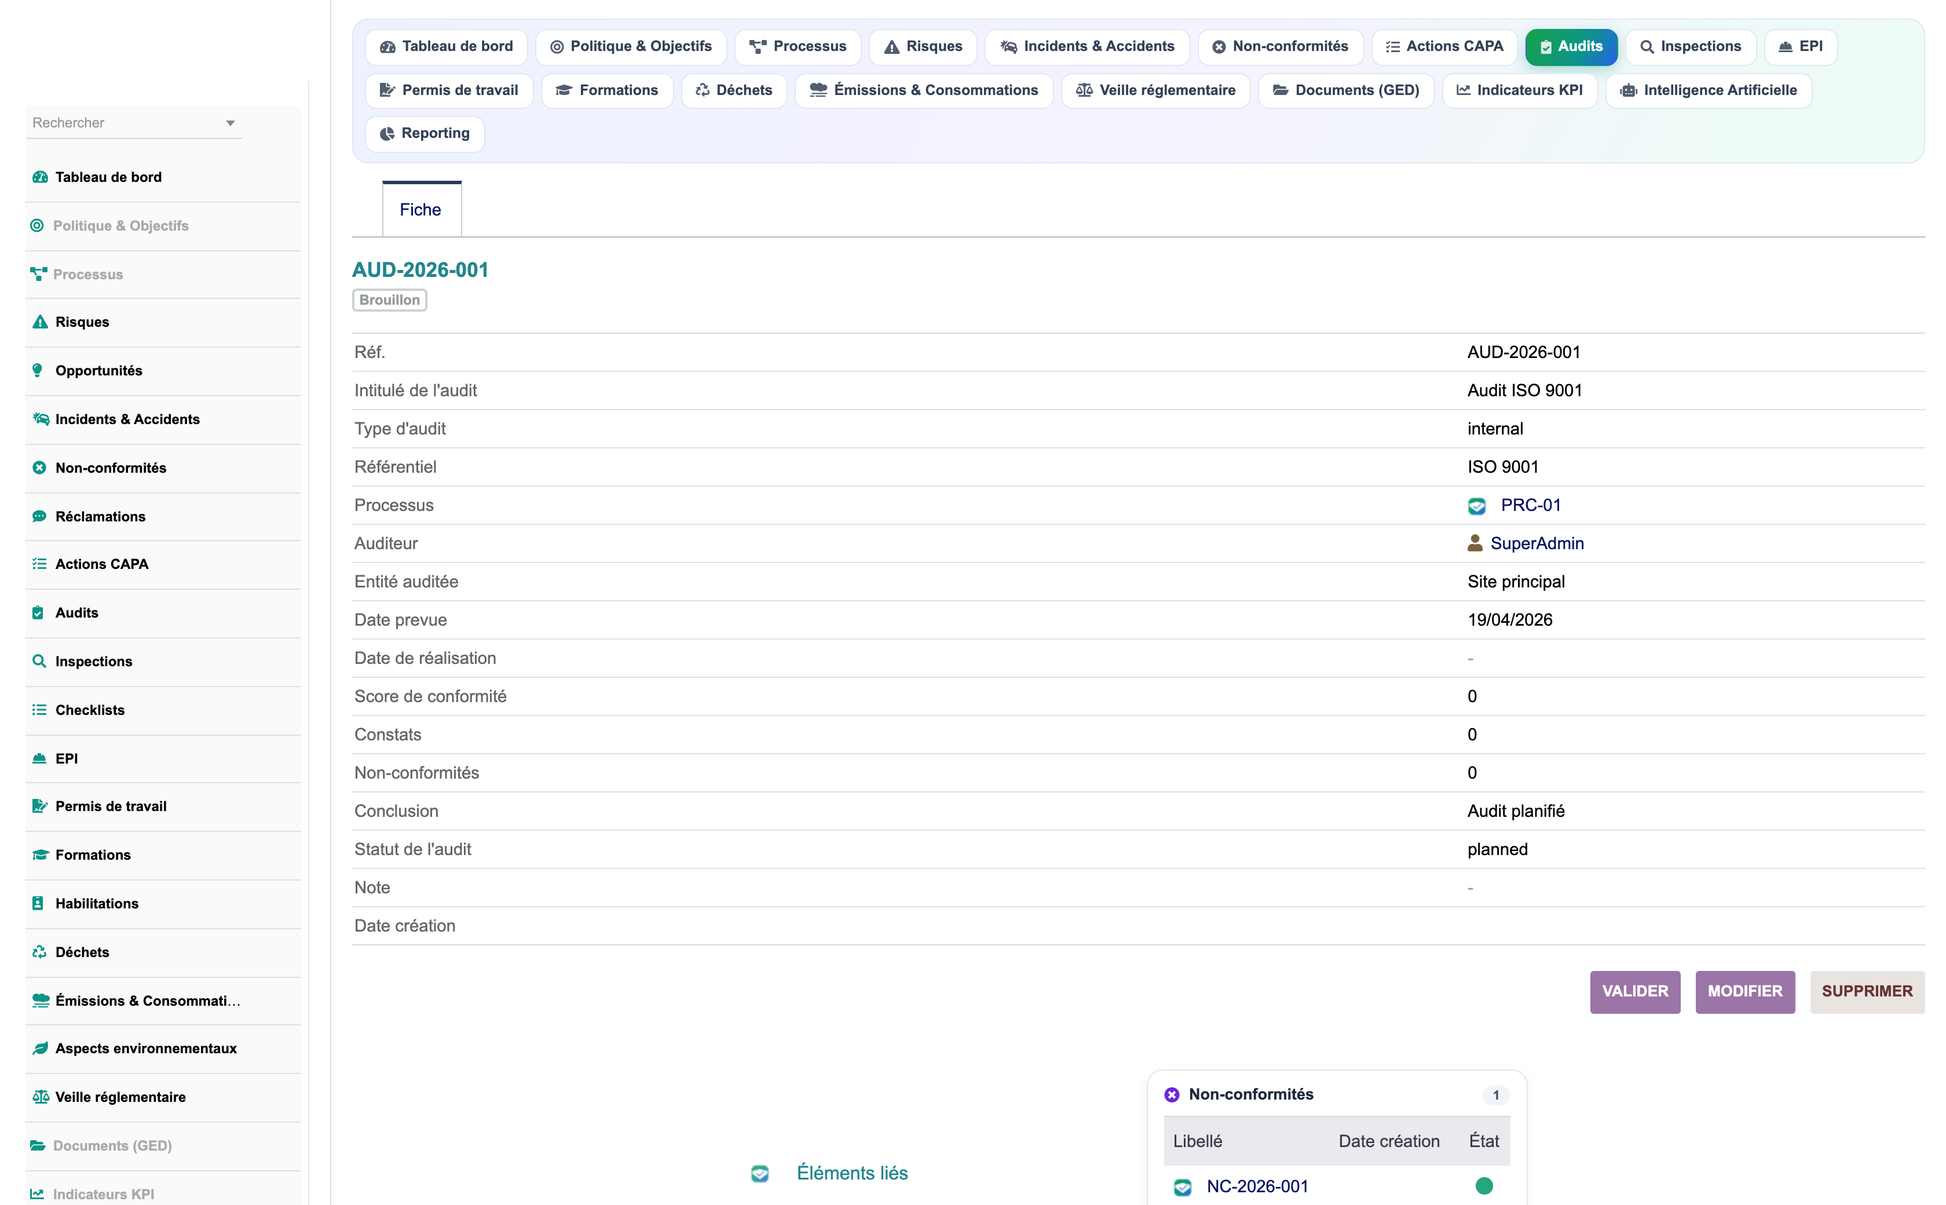Open the Déchets top tab

734,90
